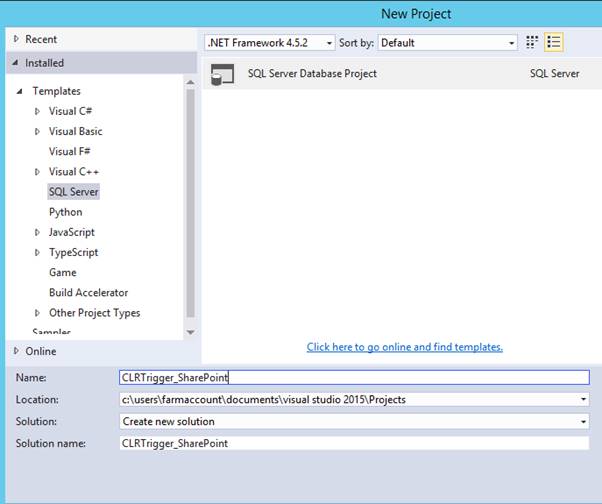The width and height of the screenshot is (602, 504).
Task: Open the Location path dropdown
Action: point(583,400)
